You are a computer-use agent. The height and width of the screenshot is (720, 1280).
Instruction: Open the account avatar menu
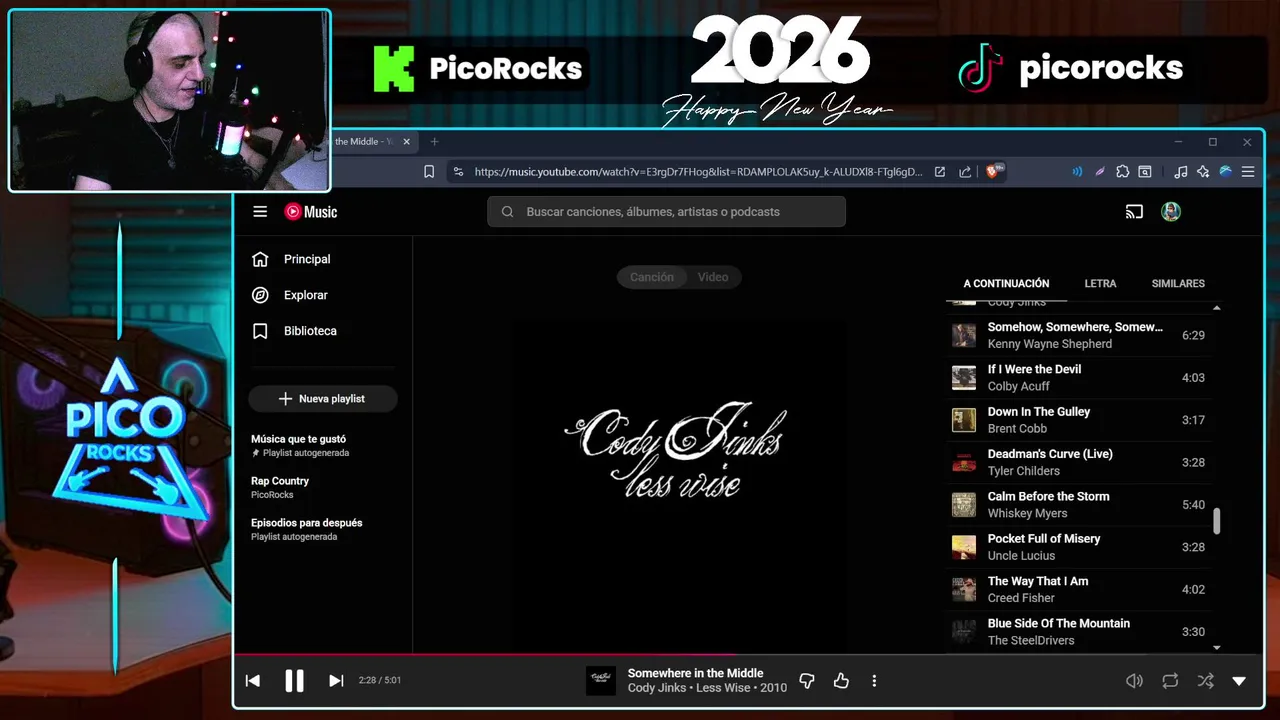point(1171,212)
